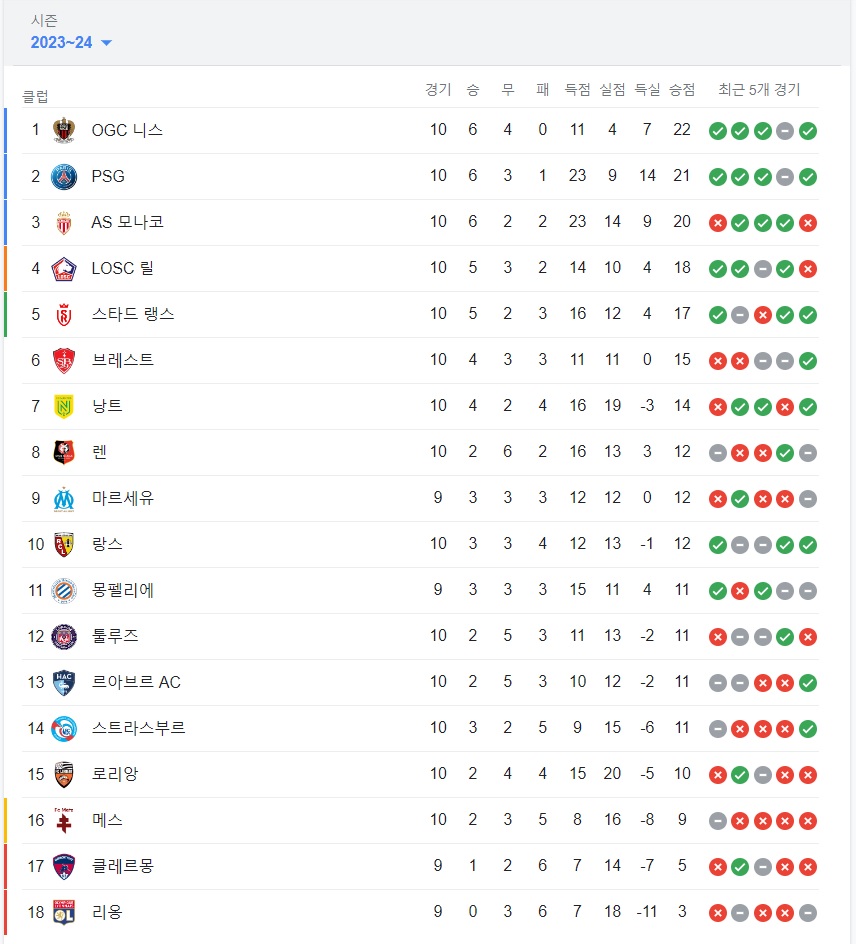The height and width of the screenshot is (944, 856).
Task: Click the 리옹 club badge
Action: (64, 913)
